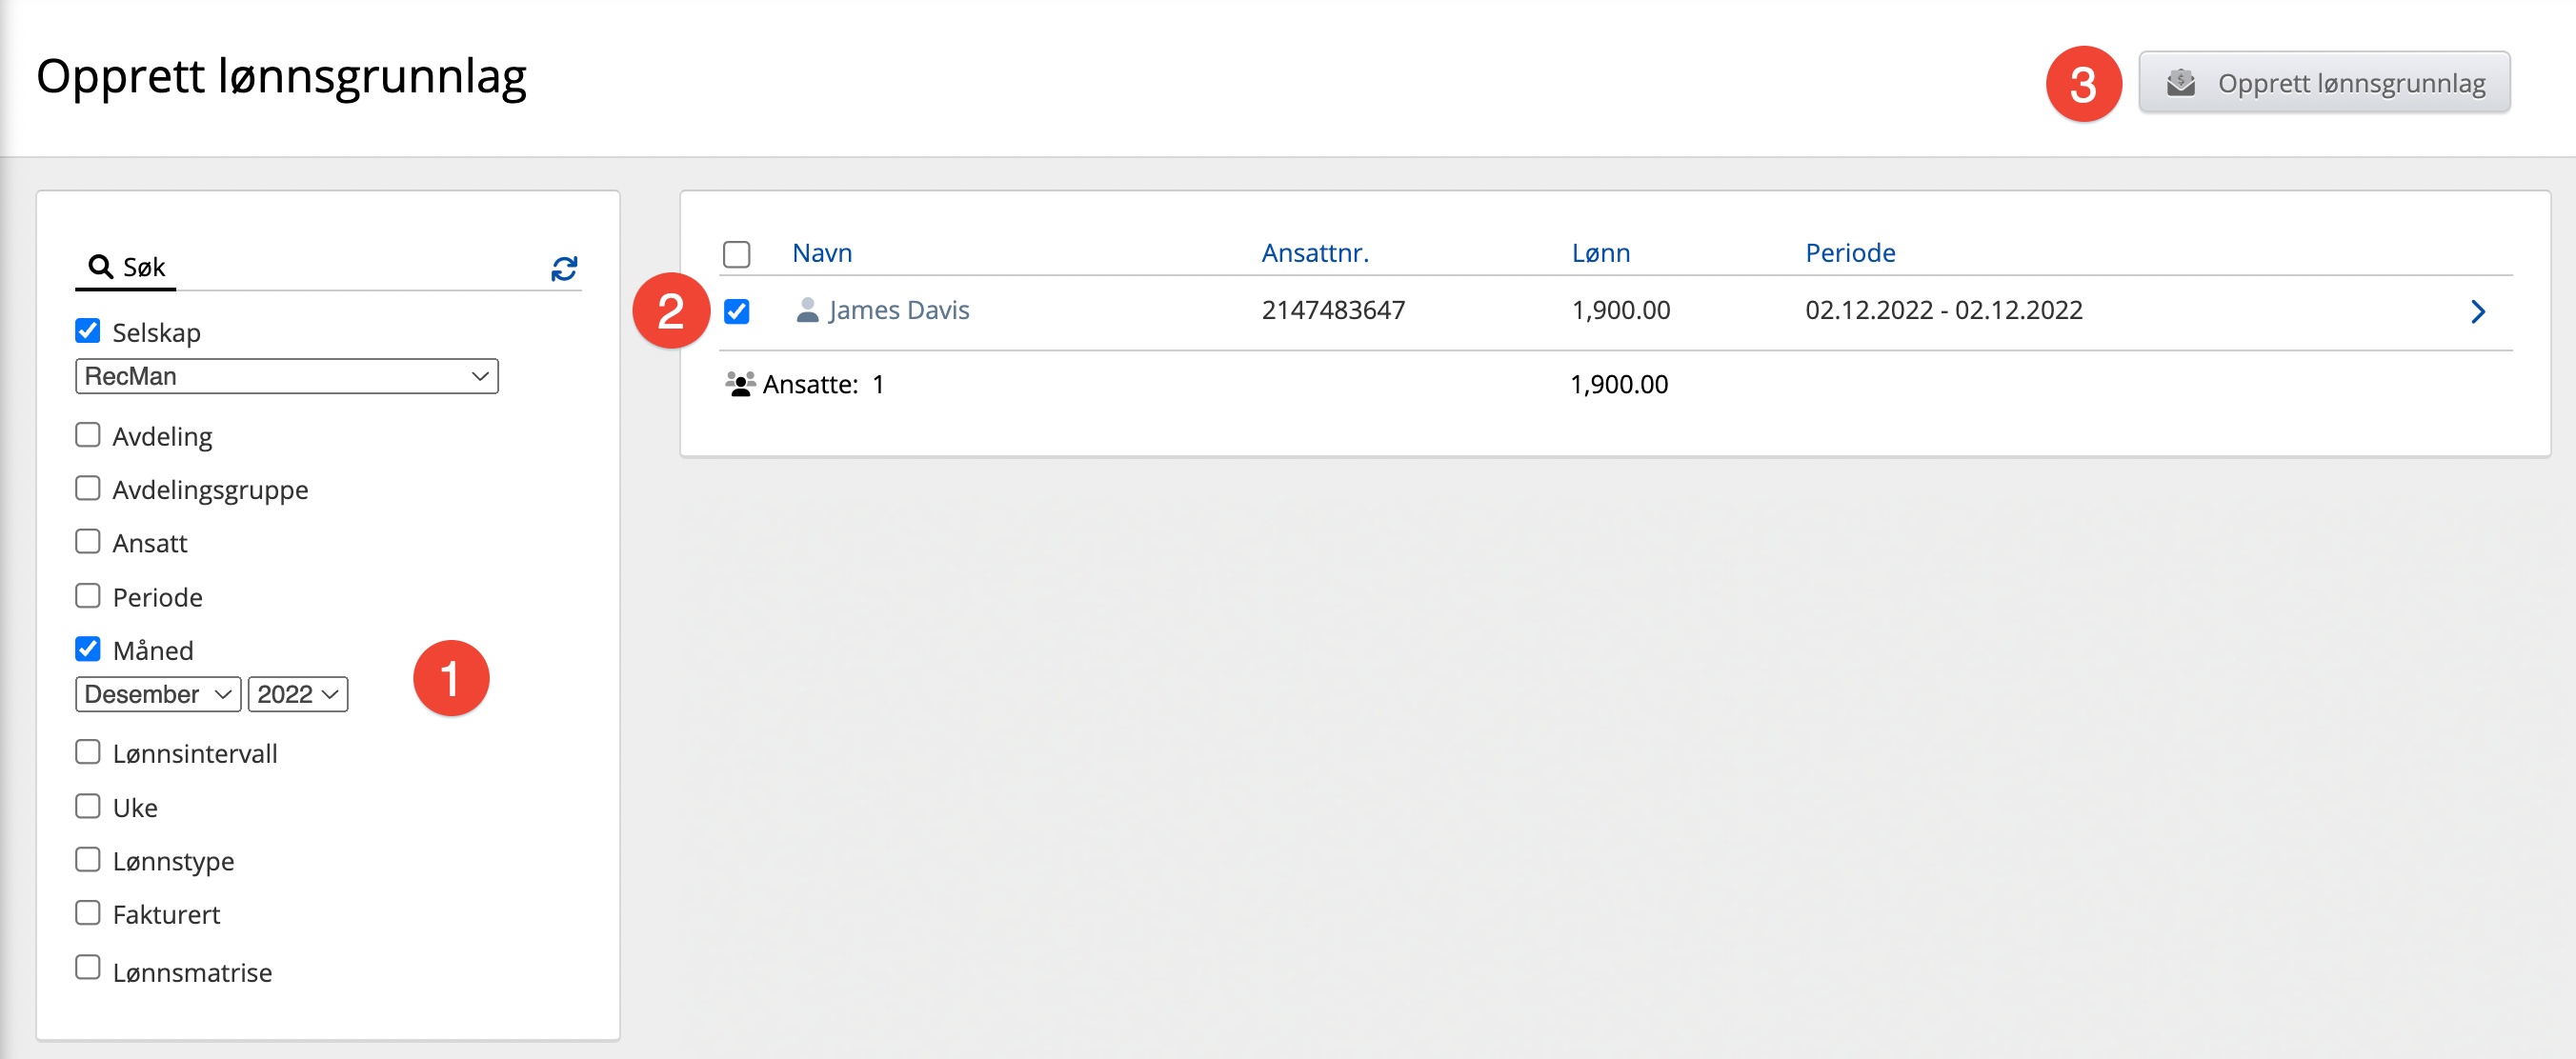2576x1059 pixels.
Task: Tick the Fakturert filter checkbox
Action: (x=88, y=913)
